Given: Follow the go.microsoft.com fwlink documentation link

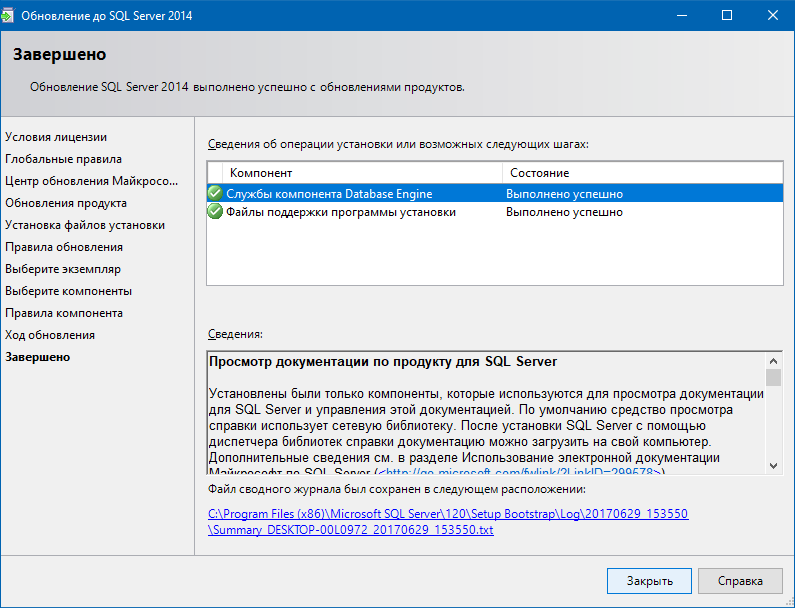Looking at the screenshot, I should tap(520, 472).
